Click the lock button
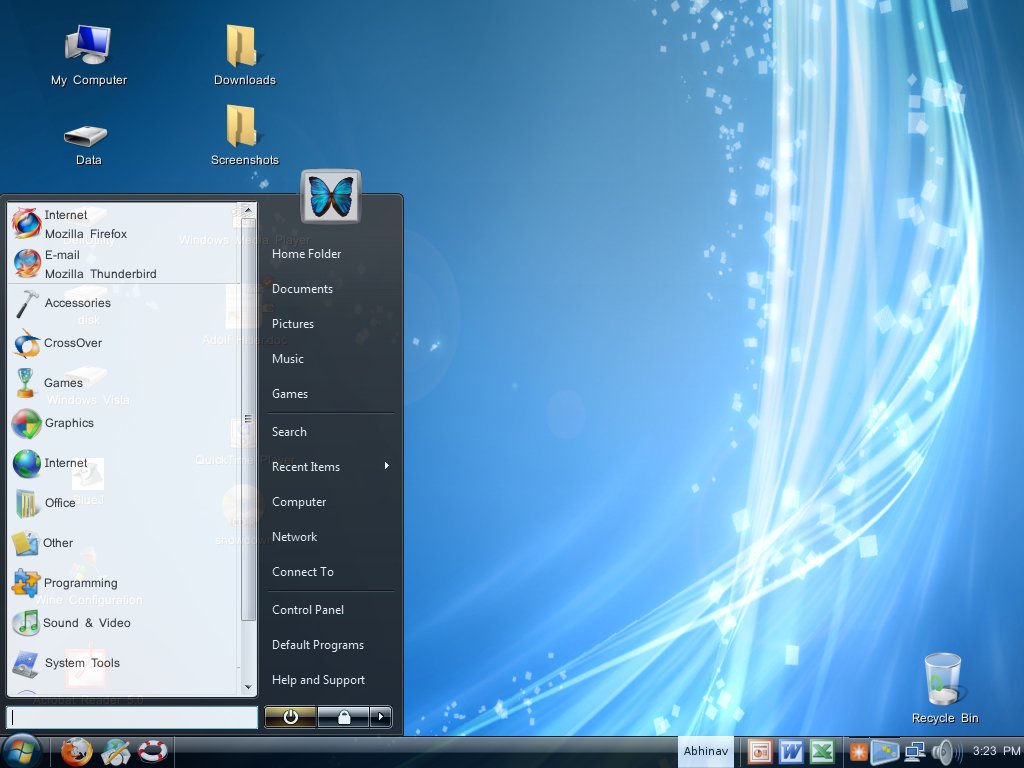This screenshot has height=768, width=1024. (344, 717)
